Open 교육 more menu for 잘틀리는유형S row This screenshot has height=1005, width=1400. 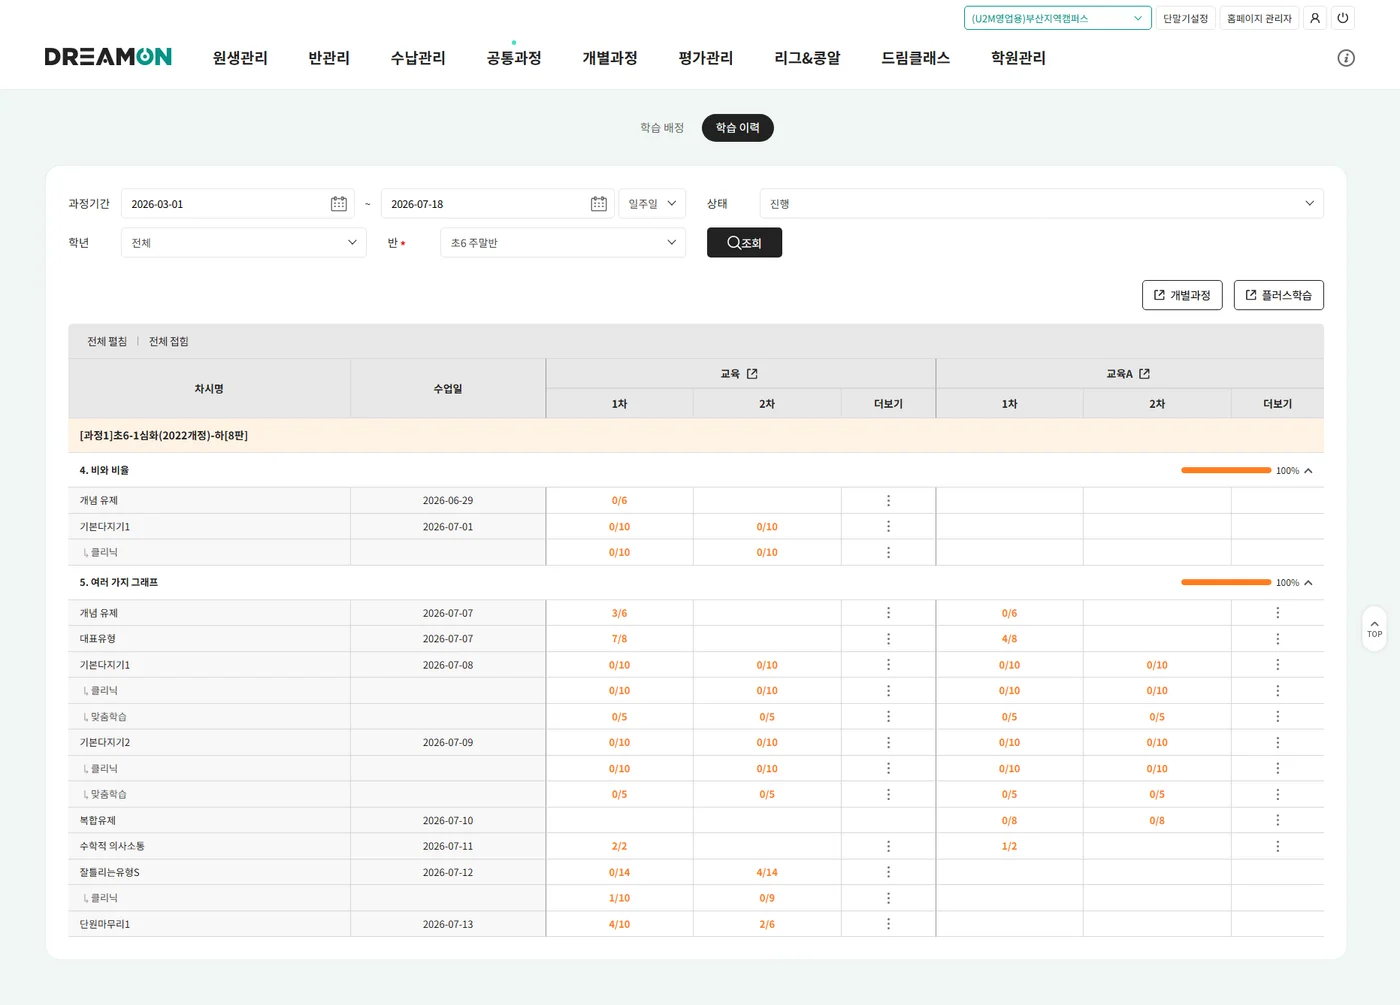click(x=888, y=872)
